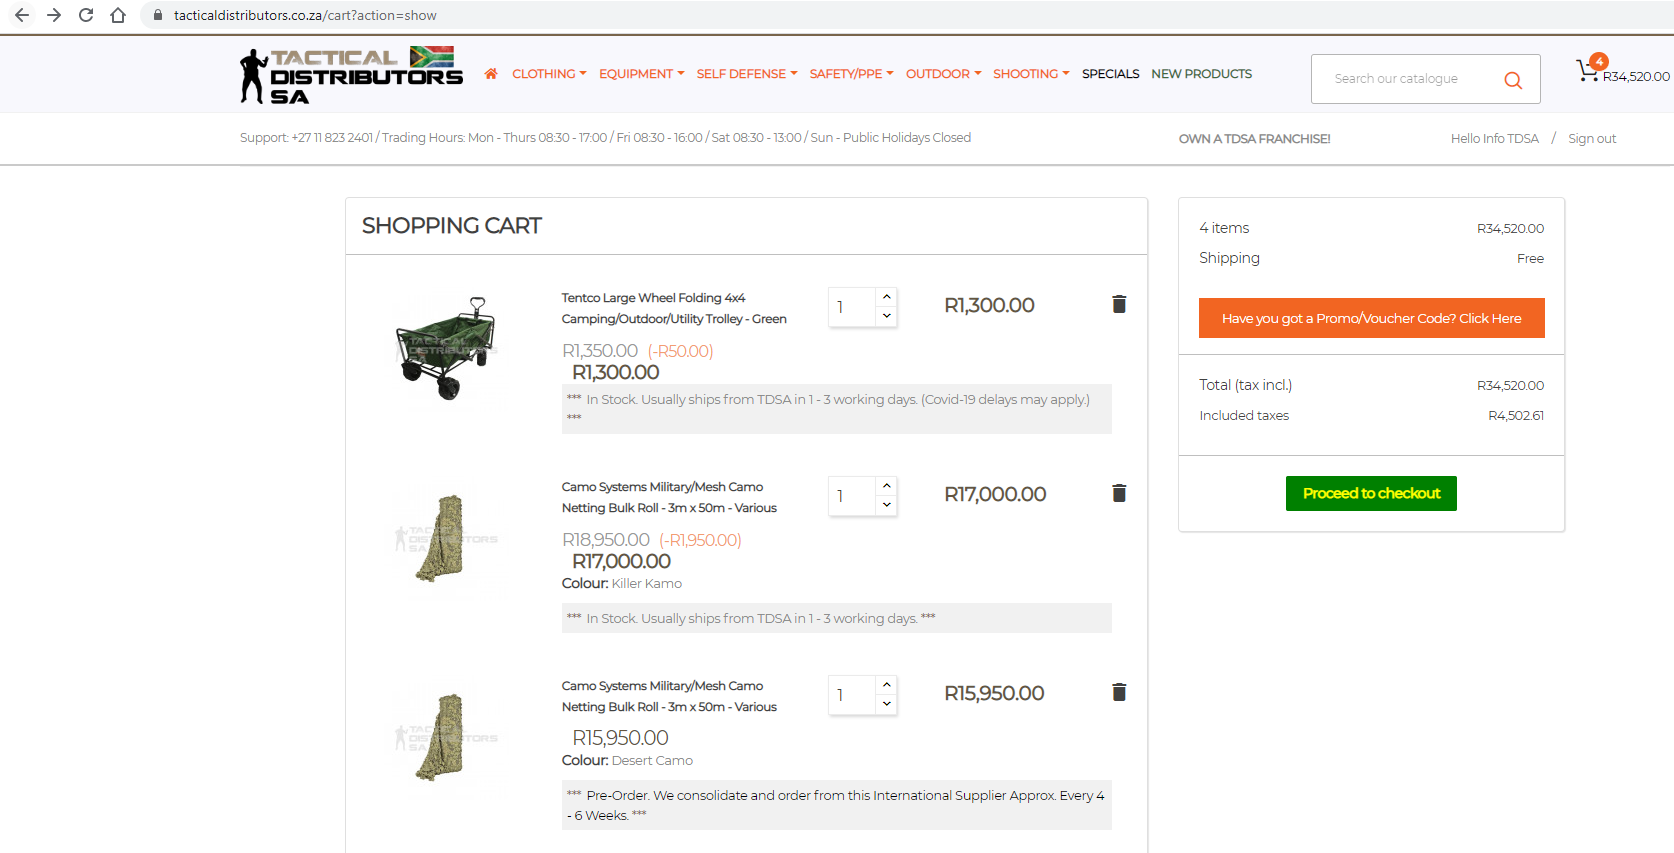Image resolution: width=1674 pixels, height=853 pixels.
Task: Click the Tactical Distributors SA logo
Action: click(352, 76)
